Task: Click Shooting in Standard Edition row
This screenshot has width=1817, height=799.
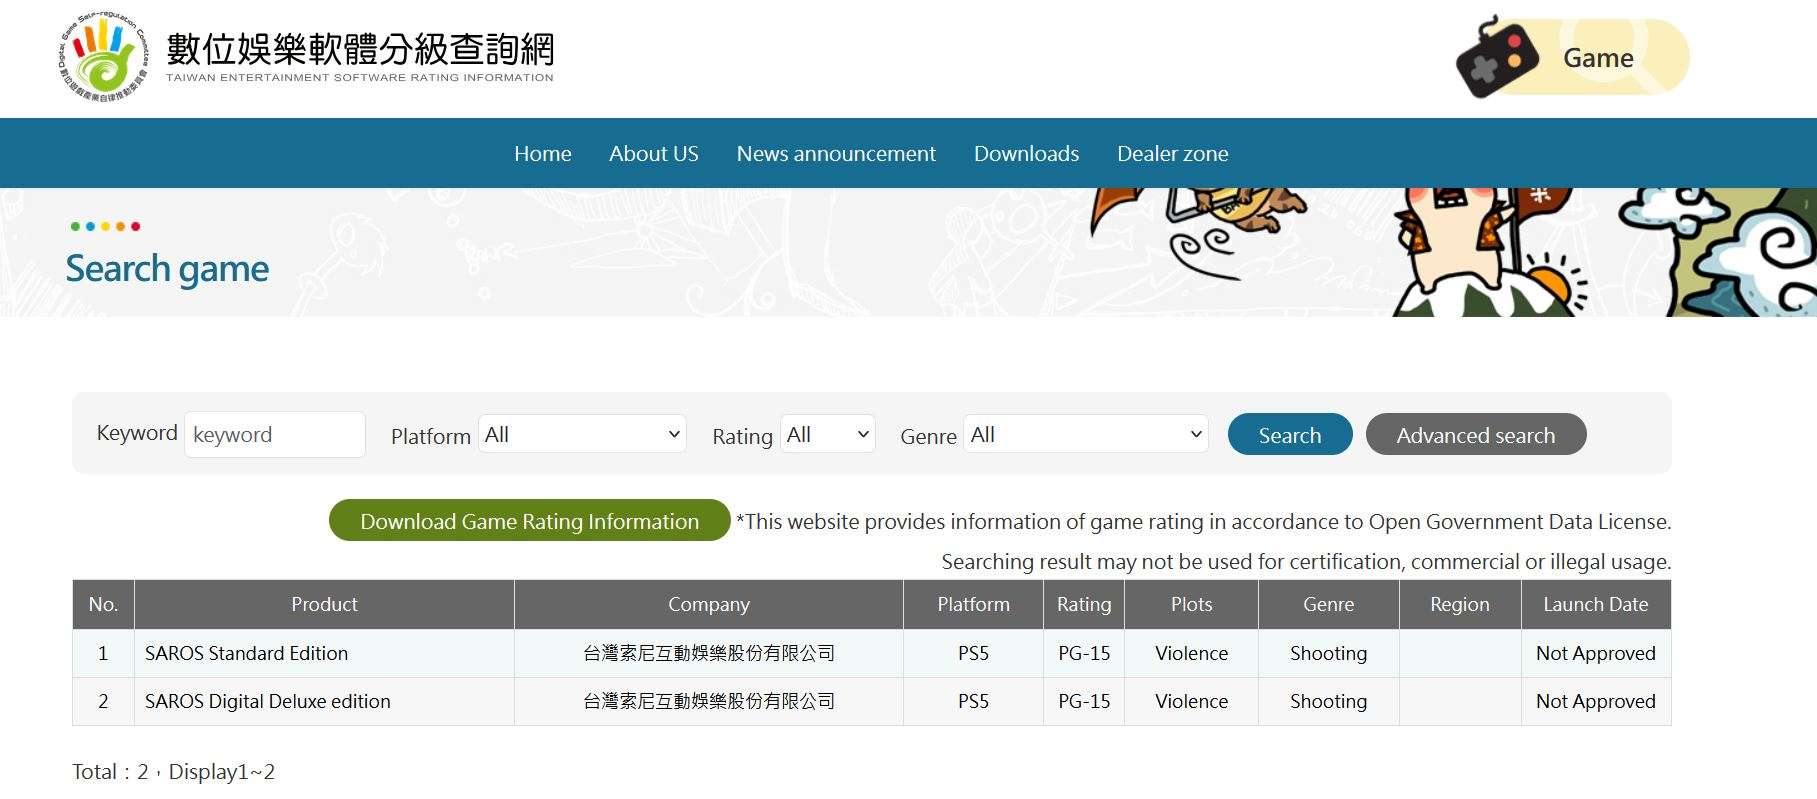Action: pyautogui.click(x=1328, y=653)
